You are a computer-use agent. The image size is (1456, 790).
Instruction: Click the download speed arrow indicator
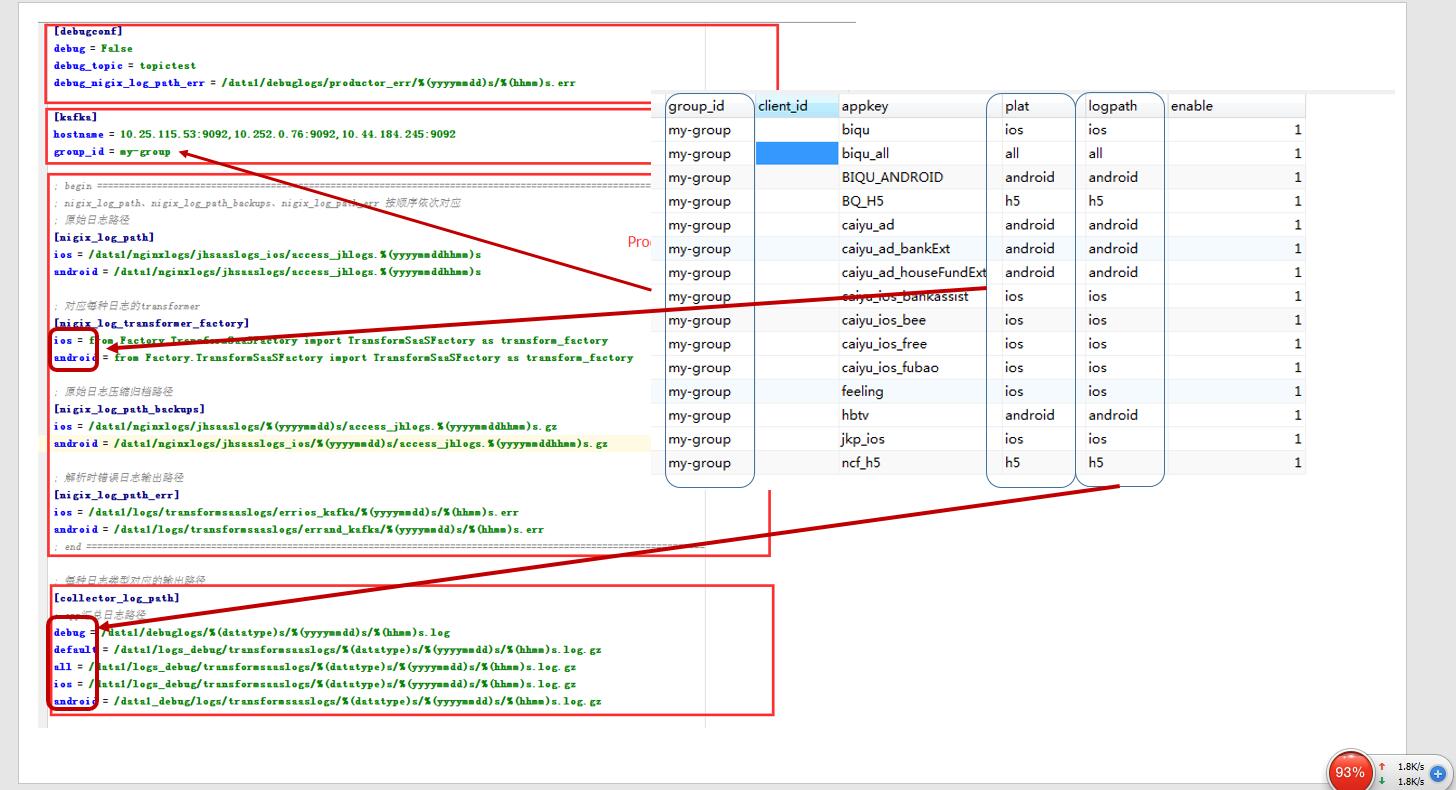pos(1382,781)
